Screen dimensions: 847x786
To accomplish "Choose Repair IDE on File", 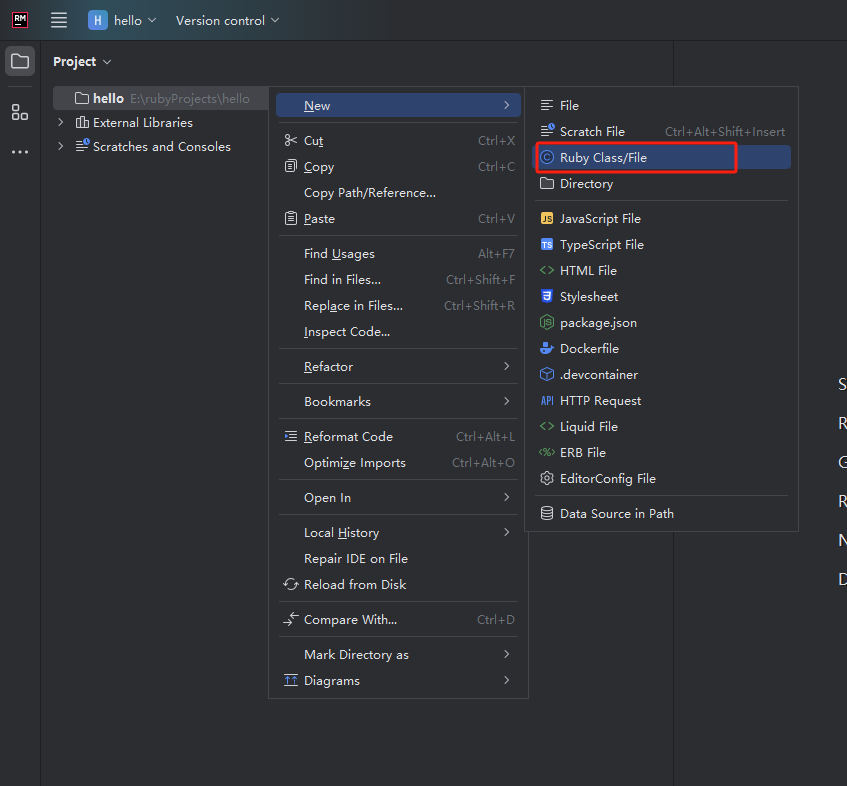I will pos(398,558).
